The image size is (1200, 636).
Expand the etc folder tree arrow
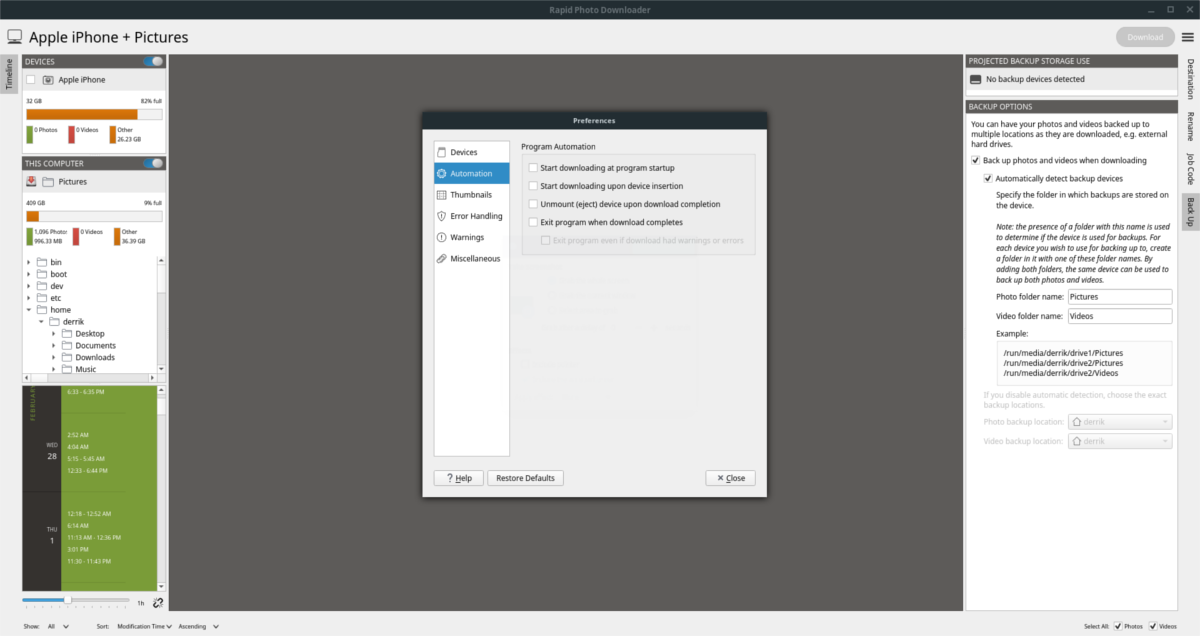29,298
